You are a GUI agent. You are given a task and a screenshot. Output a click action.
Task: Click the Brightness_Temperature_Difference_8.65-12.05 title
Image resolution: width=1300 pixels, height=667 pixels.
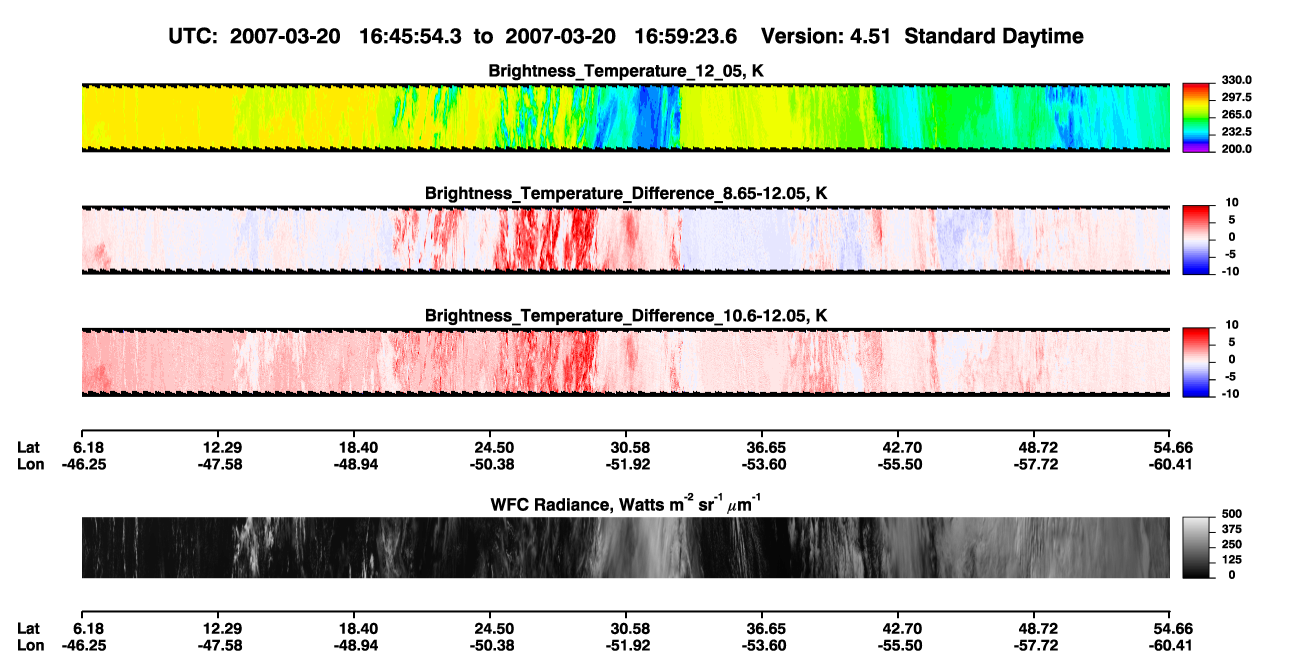(x=626, y=193)
